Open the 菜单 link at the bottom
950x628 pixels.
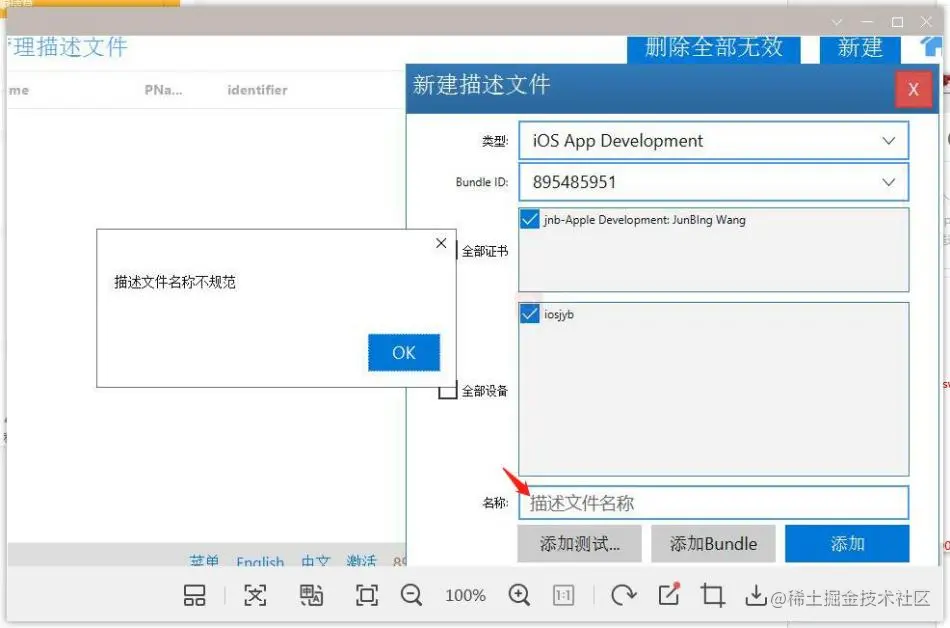[x=204, y=561]
